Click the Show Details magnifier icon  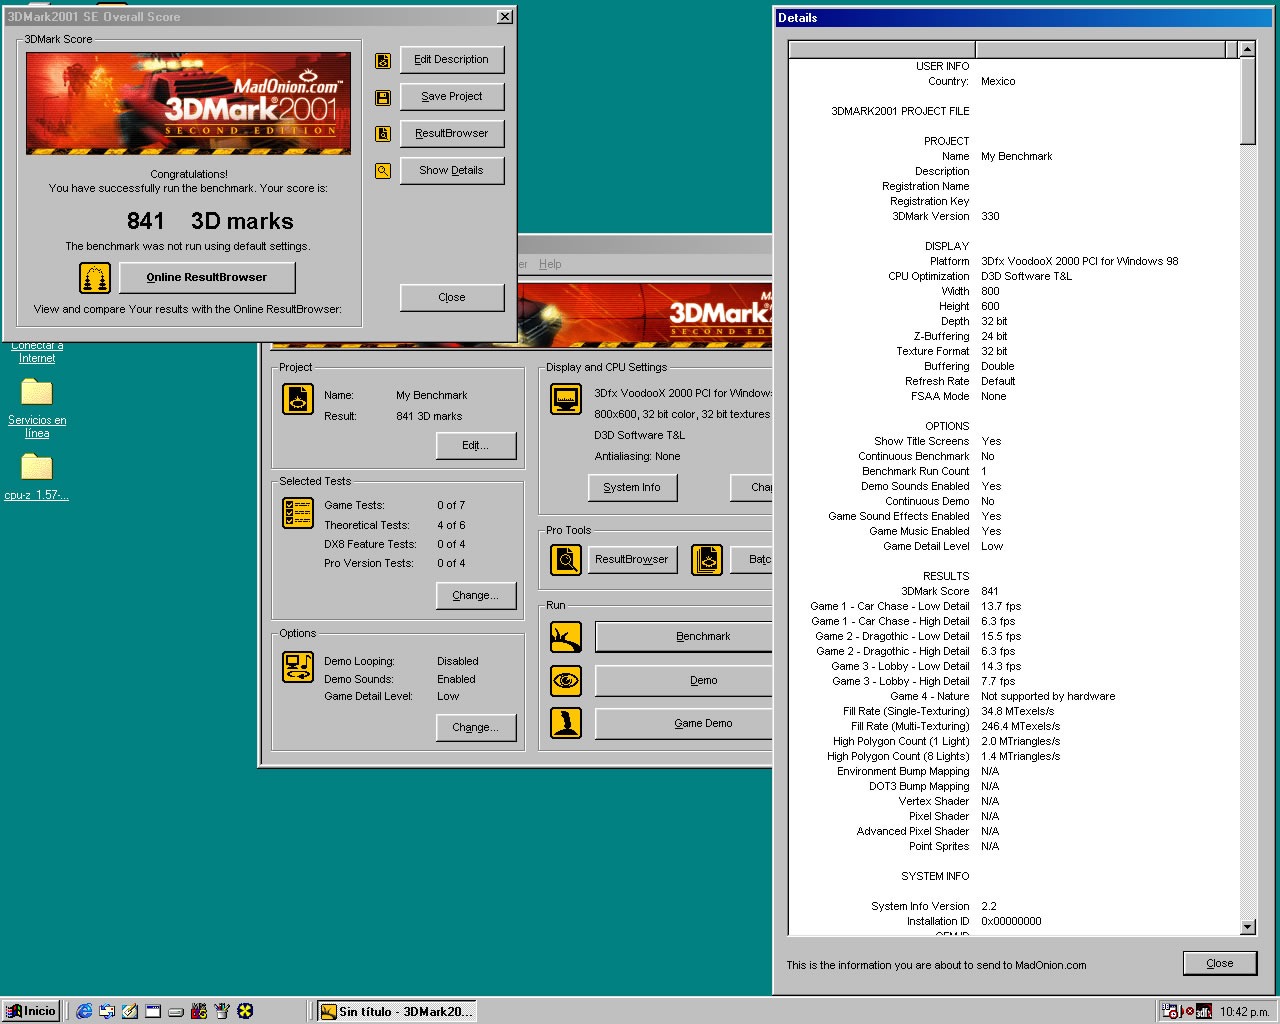click(x=383, y=171)
